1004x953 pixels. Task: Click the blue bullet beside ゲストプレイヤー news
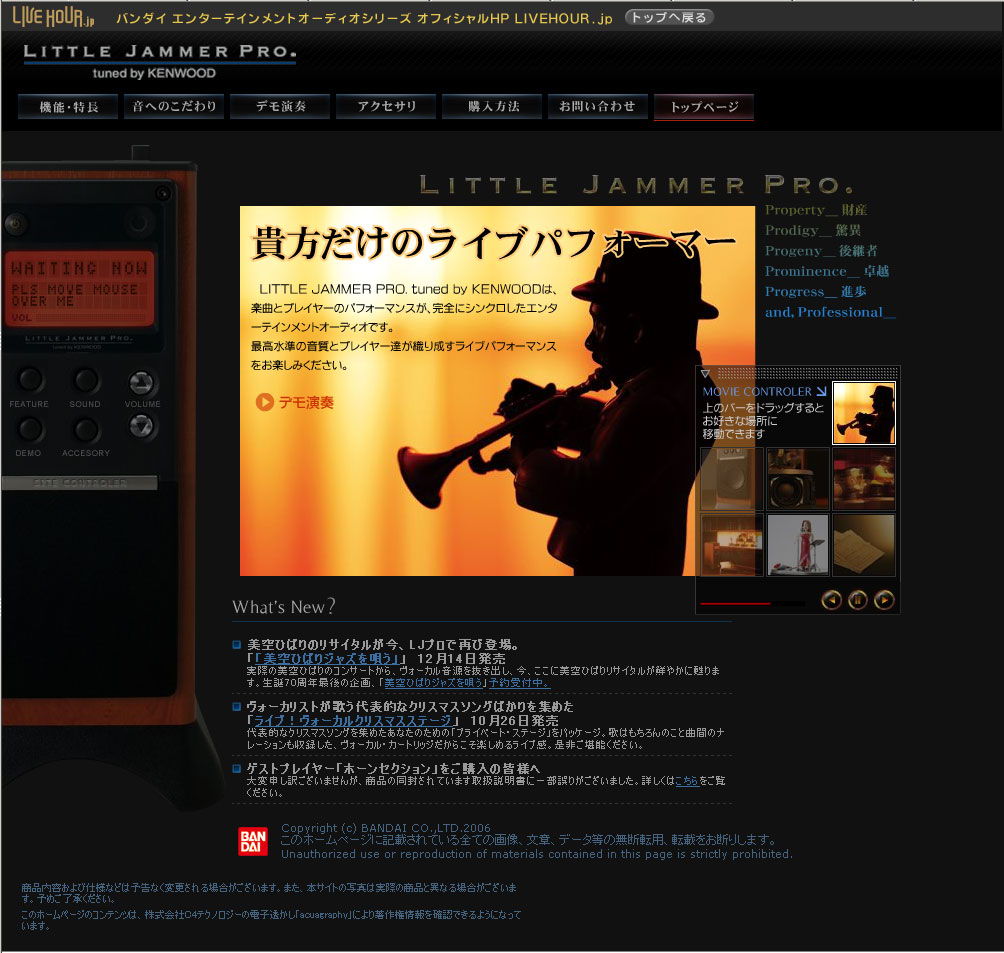[x=236, y=768]
